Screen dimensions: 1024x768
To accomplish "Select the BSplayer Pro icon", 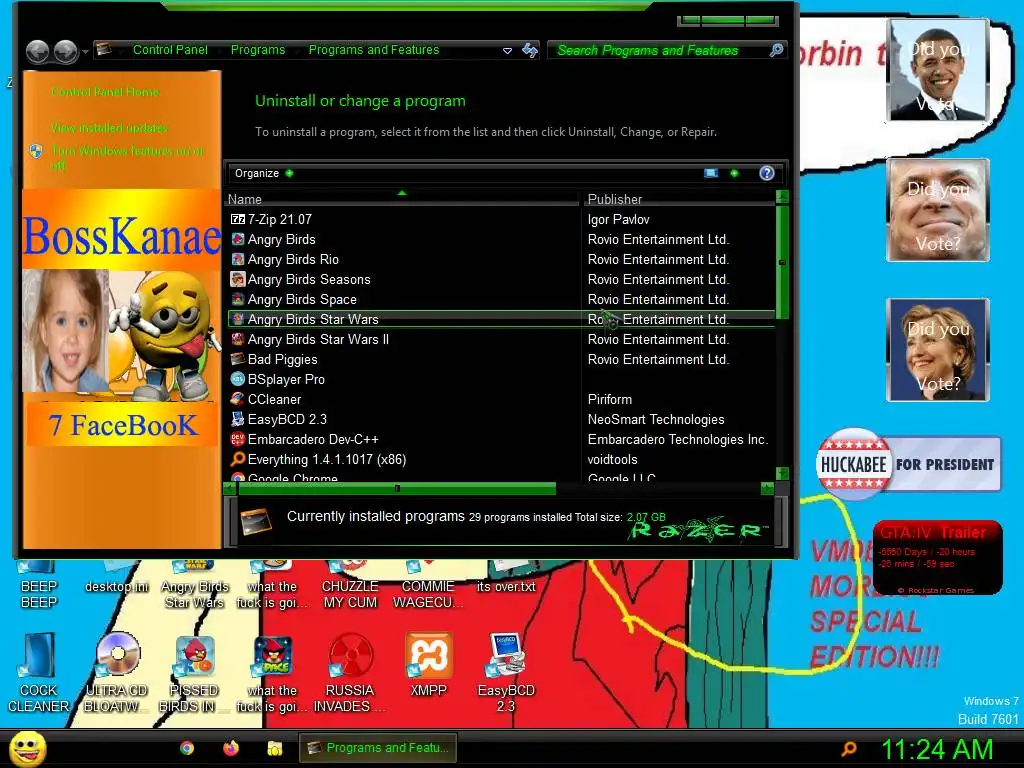I will [238, 379].
